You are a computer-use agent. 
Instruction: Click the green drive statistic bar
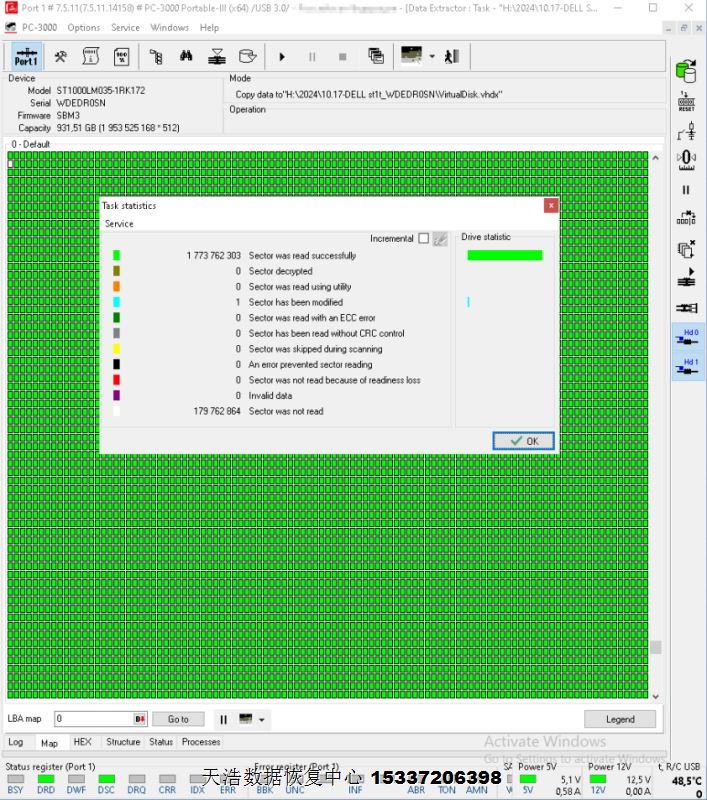tap(504, 255)
